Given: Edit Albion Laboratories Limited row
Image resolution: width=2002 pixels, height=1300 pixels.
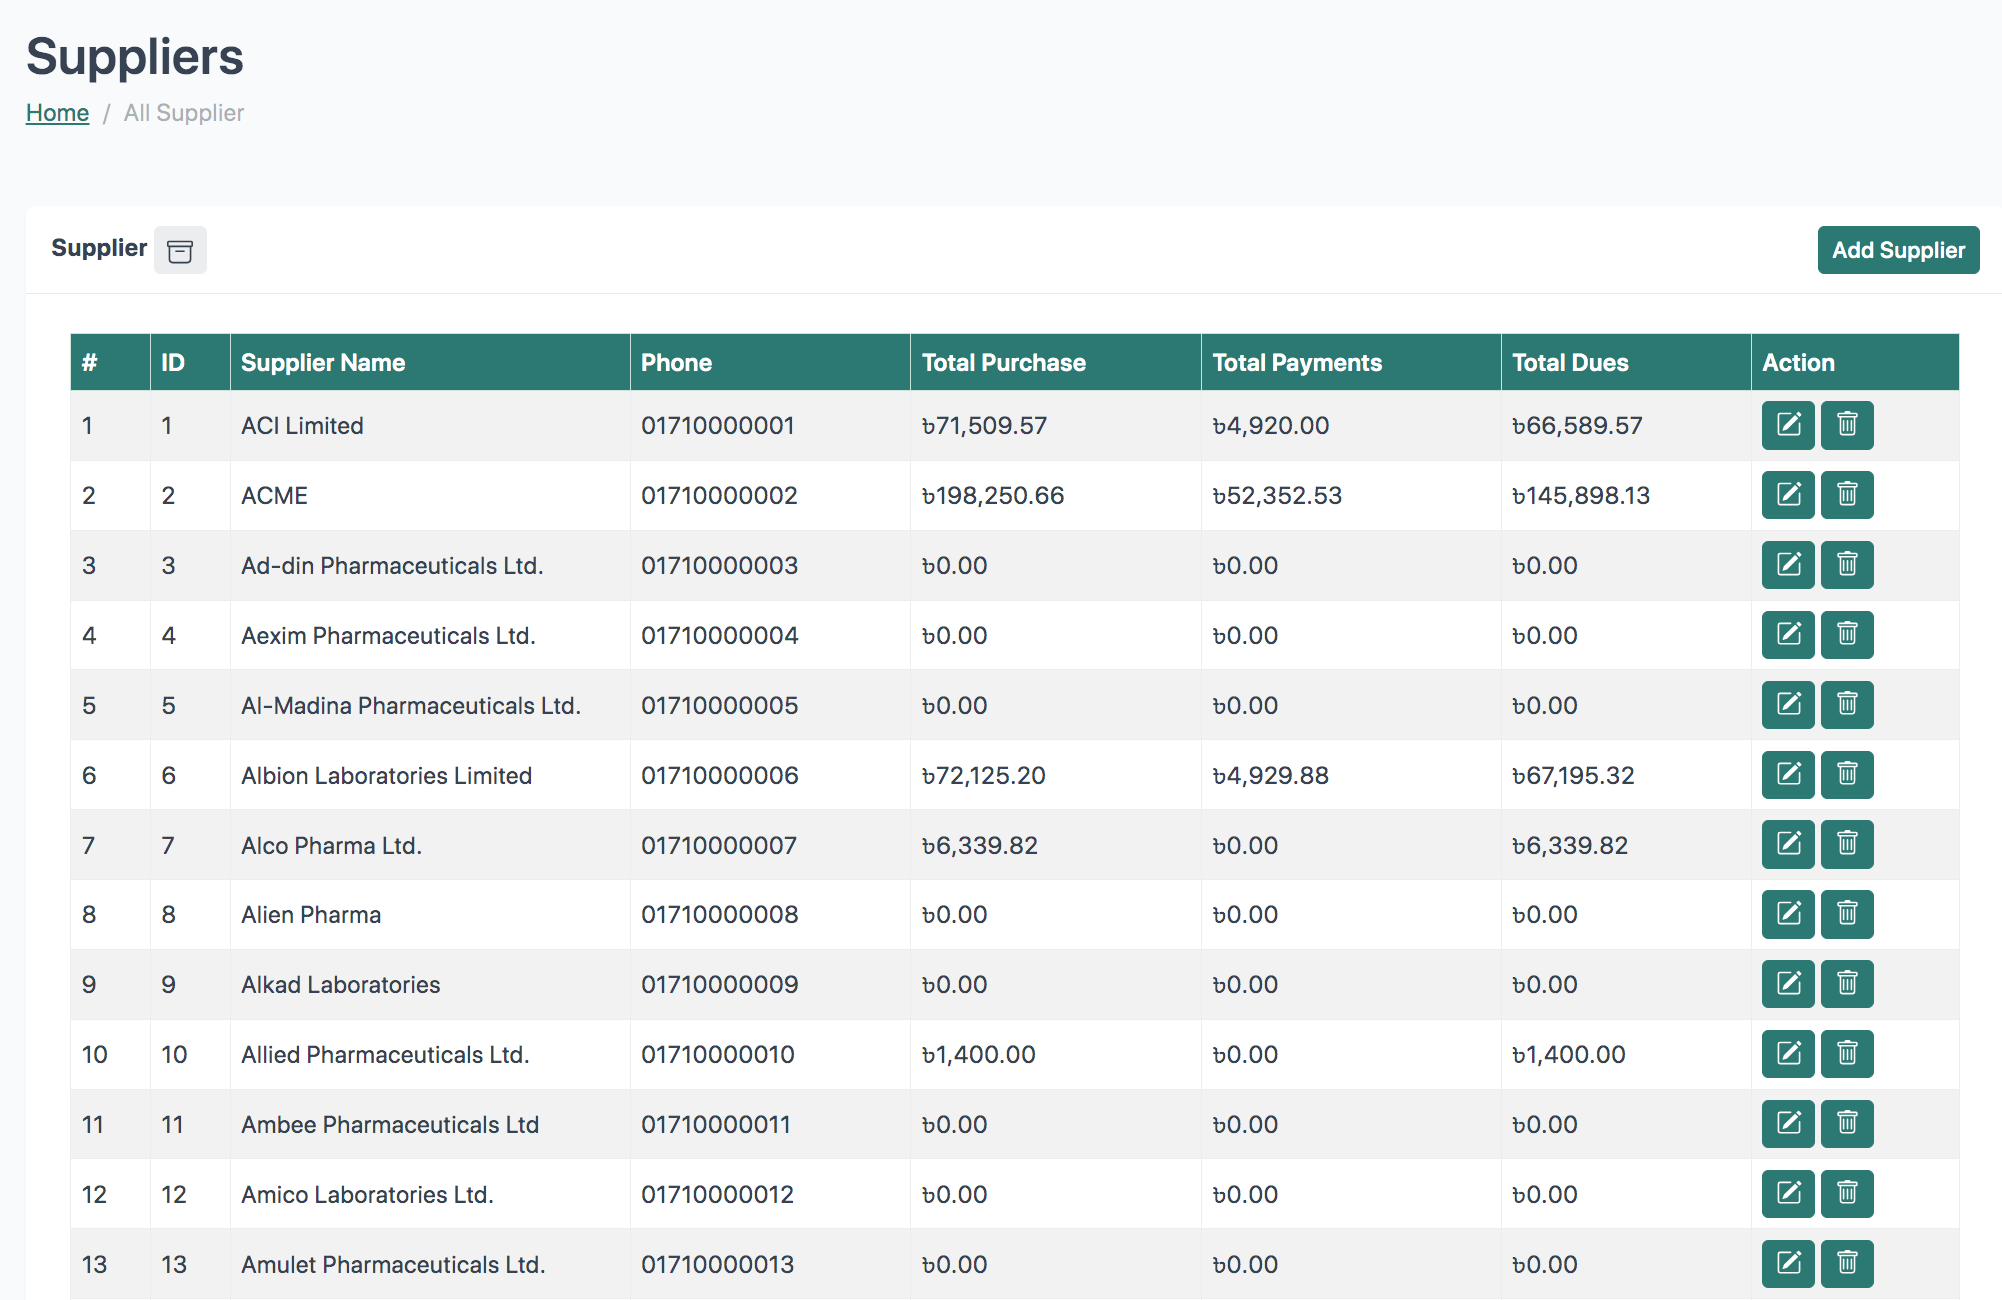Looking at the screenshot, I should 1788,775.
